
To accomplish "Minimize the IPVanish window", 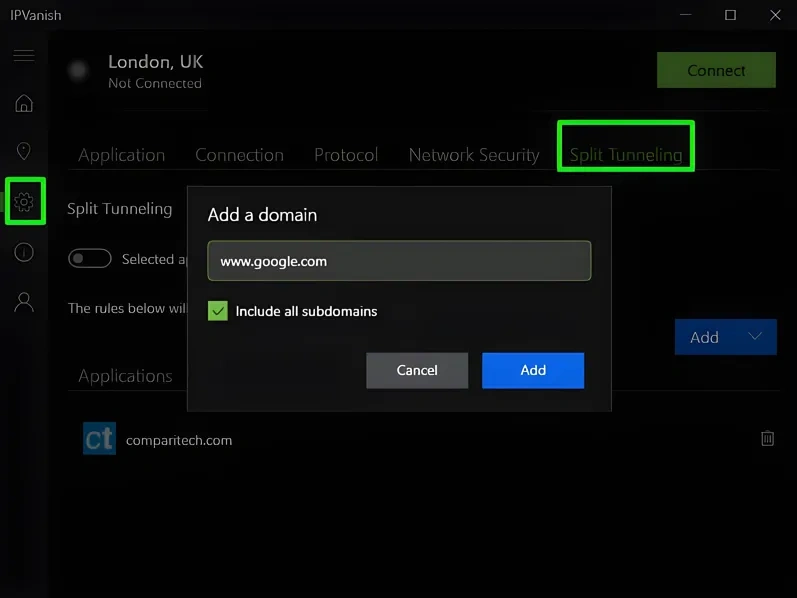I will pos(686,15).
